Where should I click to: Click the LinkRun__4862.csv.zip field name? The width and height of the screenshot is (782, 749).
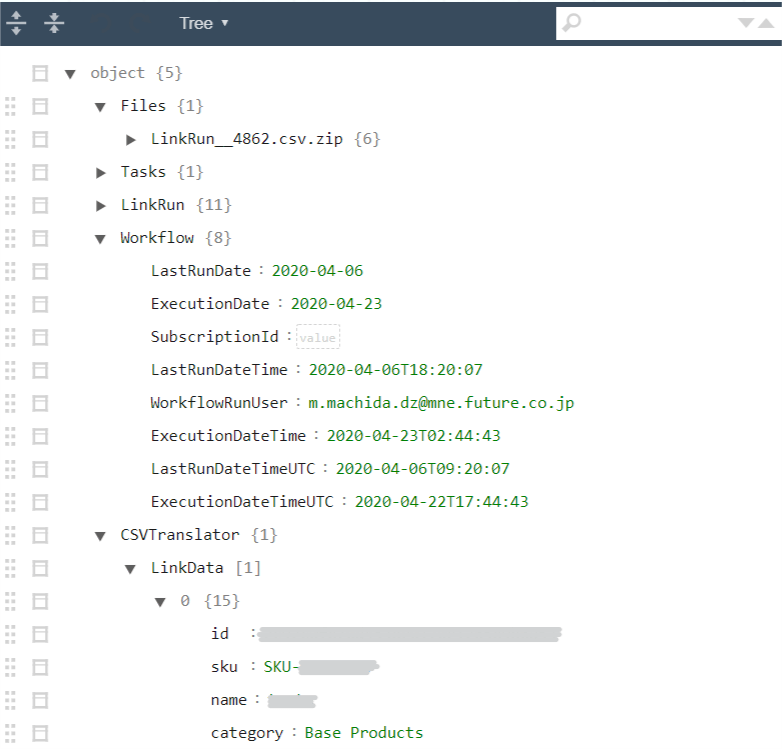(247, 139)
